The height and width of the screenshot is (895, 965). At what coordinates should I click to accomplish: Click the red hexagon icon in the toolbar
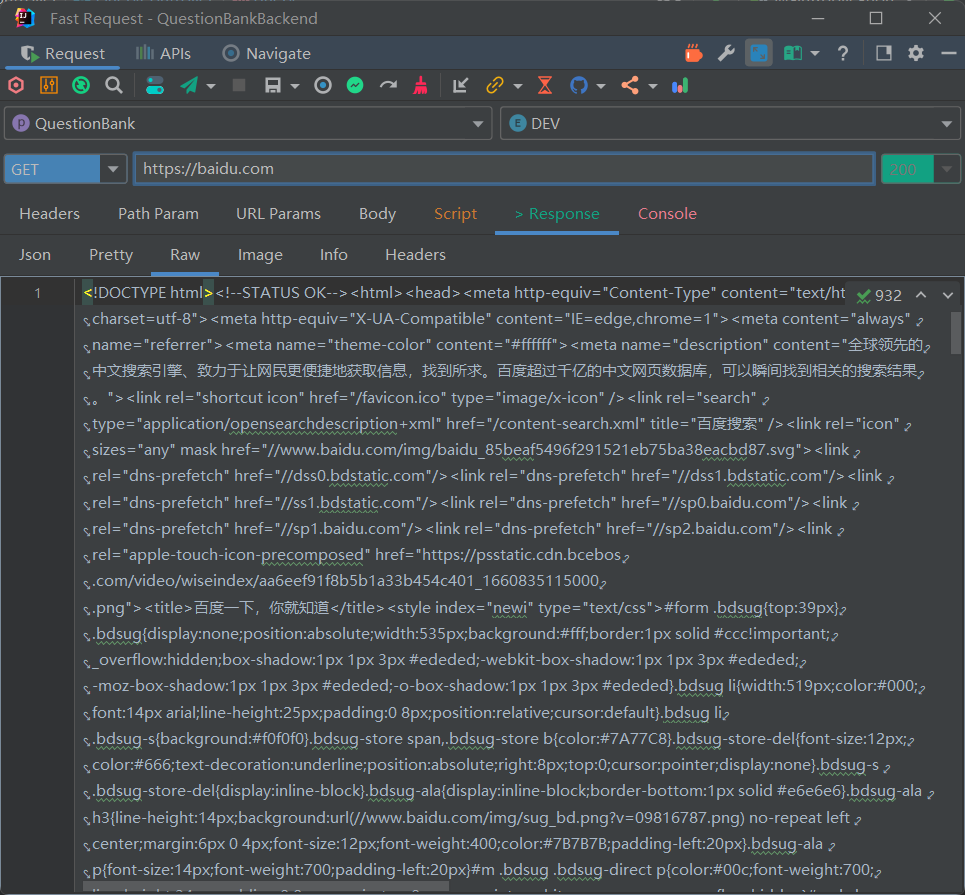pos(16,86)
